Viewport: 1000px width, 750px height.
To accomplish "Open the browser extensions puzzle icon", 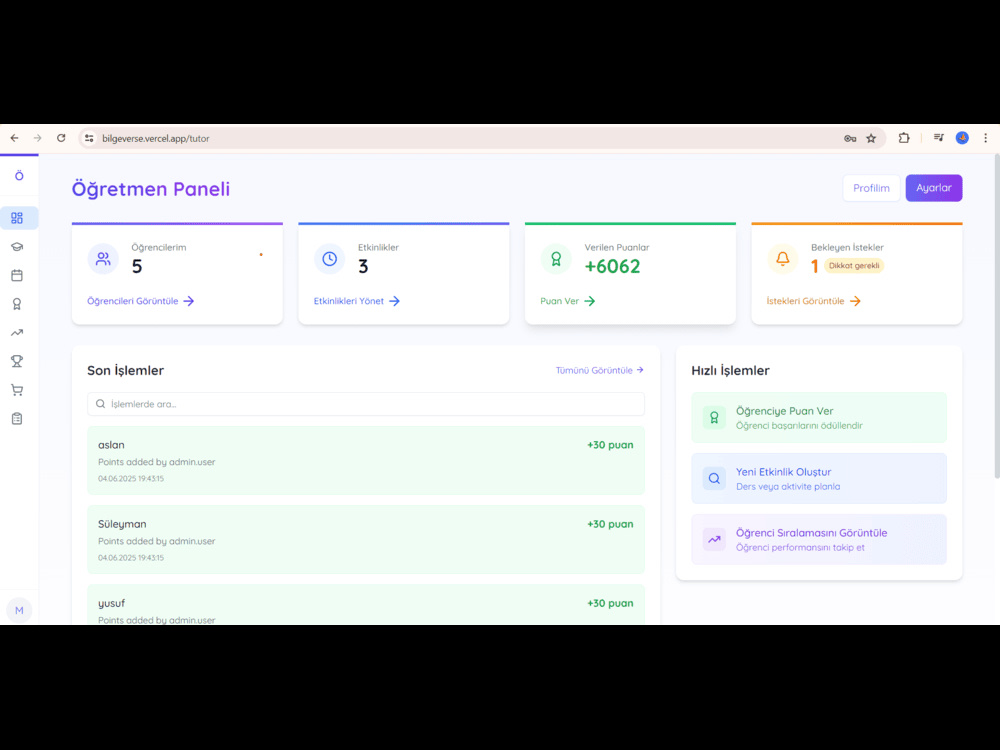I will click(x=904, y=138).
